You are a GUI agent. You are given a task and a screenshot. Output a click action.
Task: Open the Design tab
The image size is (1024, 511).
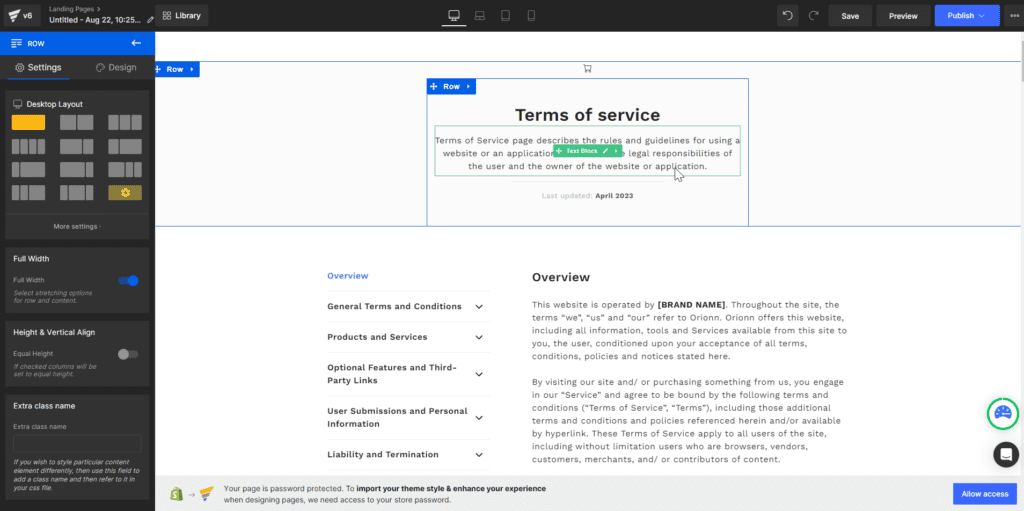tap(116, 67)
